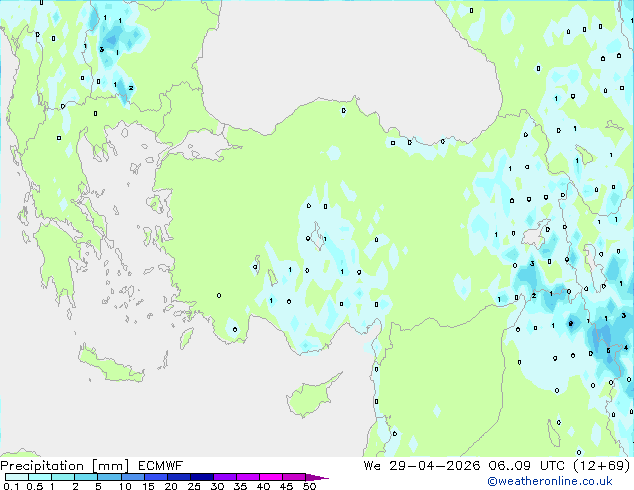Pick the legend swatch between 5 and 10
Viewport: 634px width, 490px height.
tap(109, 477)
